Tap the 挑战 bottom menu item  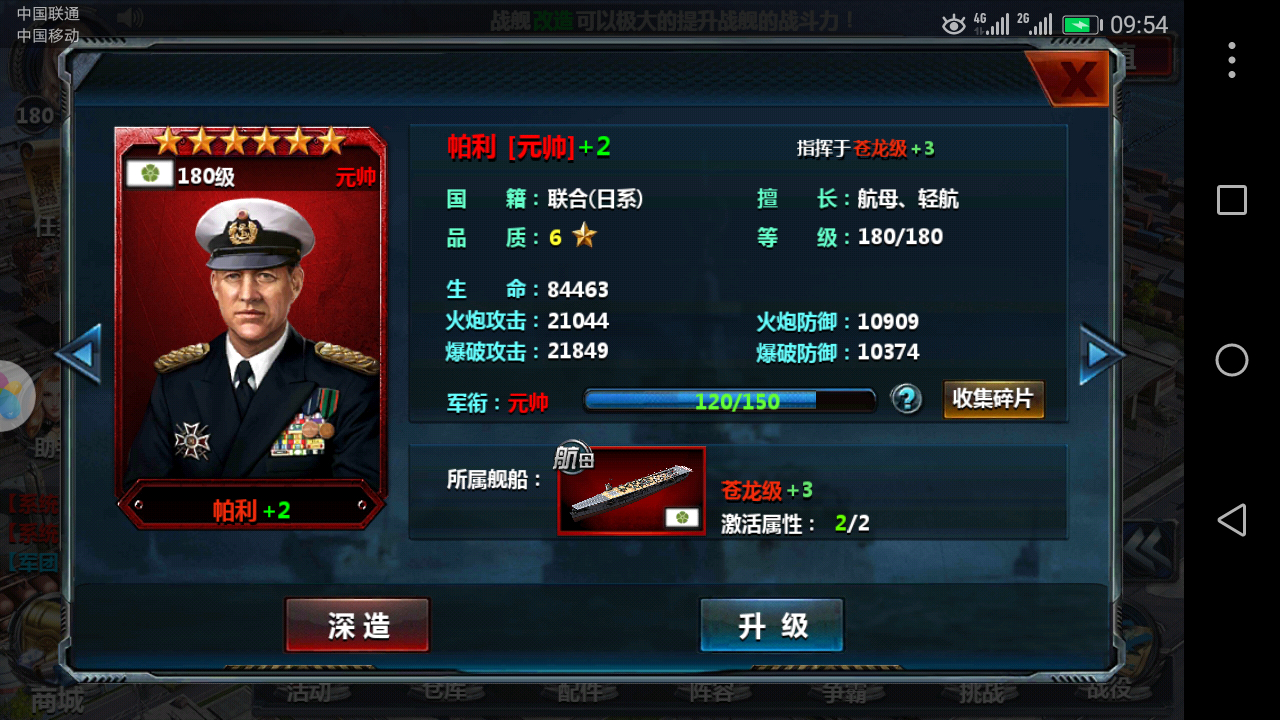[980, 692]
